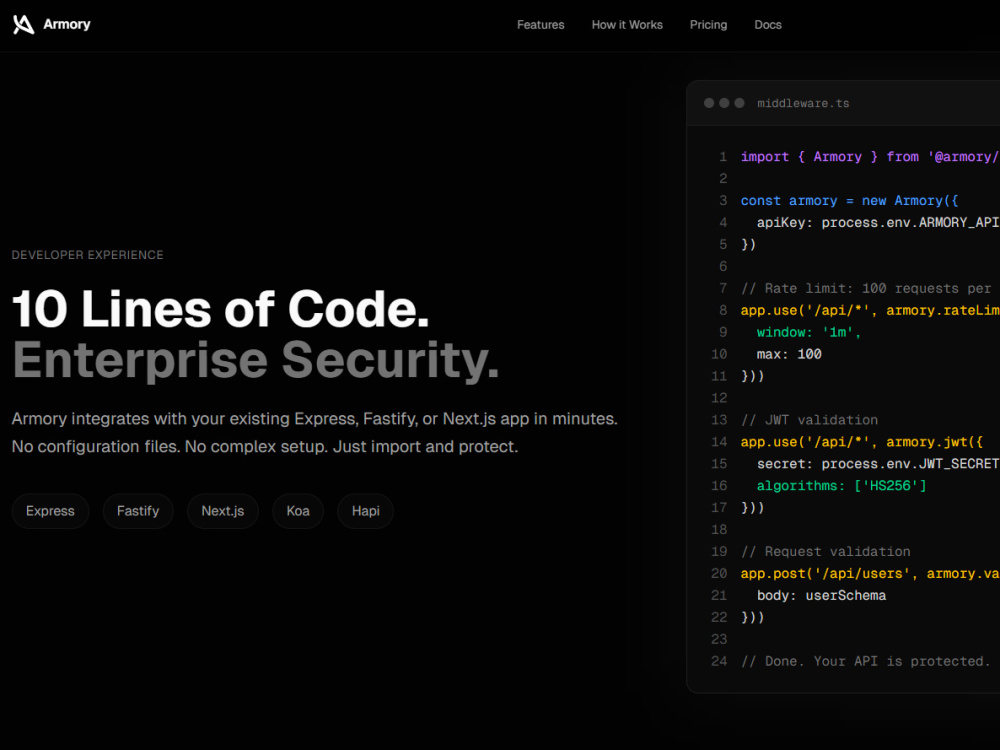The width and height of the screenshot is (1000, 750).
Task: Click code line 'apiKey: process.env.ARMORY_API'
Action: tap(878, 223)
